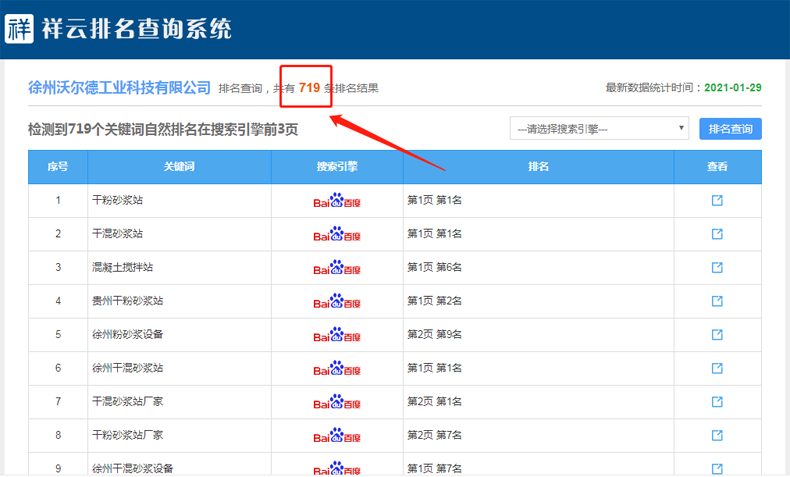The height and width of the screenshot is (477, 790).
Task: Open view icon for 干混砂浆站 row
Action: 717,234
